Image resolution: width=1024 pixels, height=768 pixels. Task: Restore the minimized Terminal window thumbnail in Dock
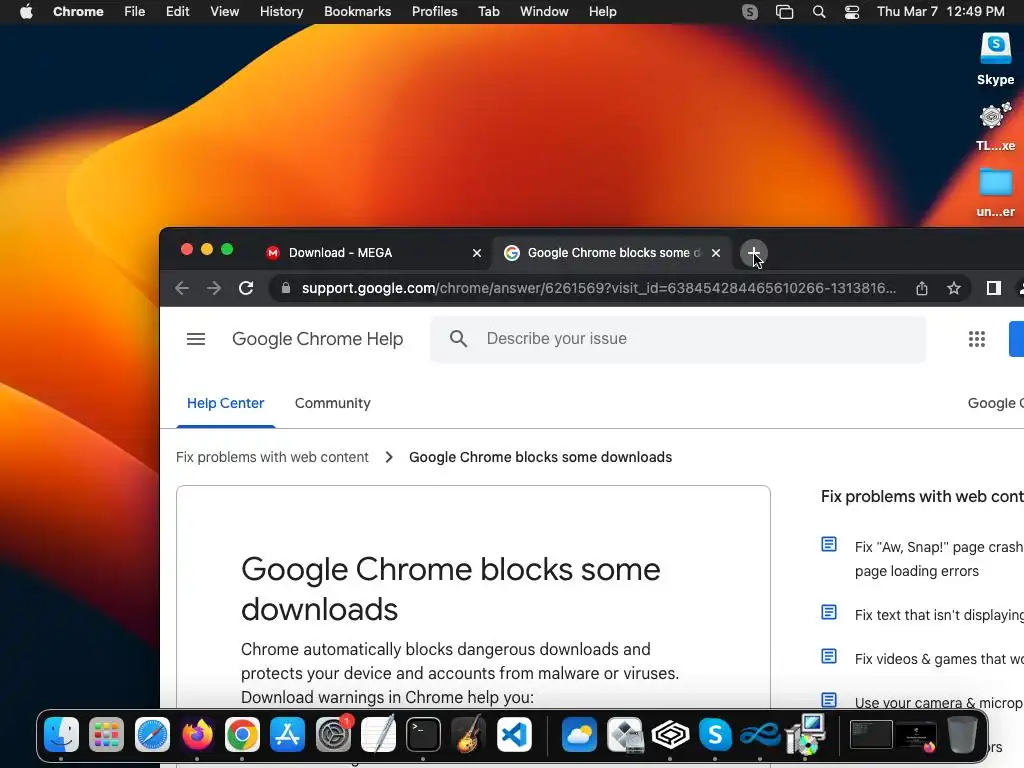click(871, 734)
